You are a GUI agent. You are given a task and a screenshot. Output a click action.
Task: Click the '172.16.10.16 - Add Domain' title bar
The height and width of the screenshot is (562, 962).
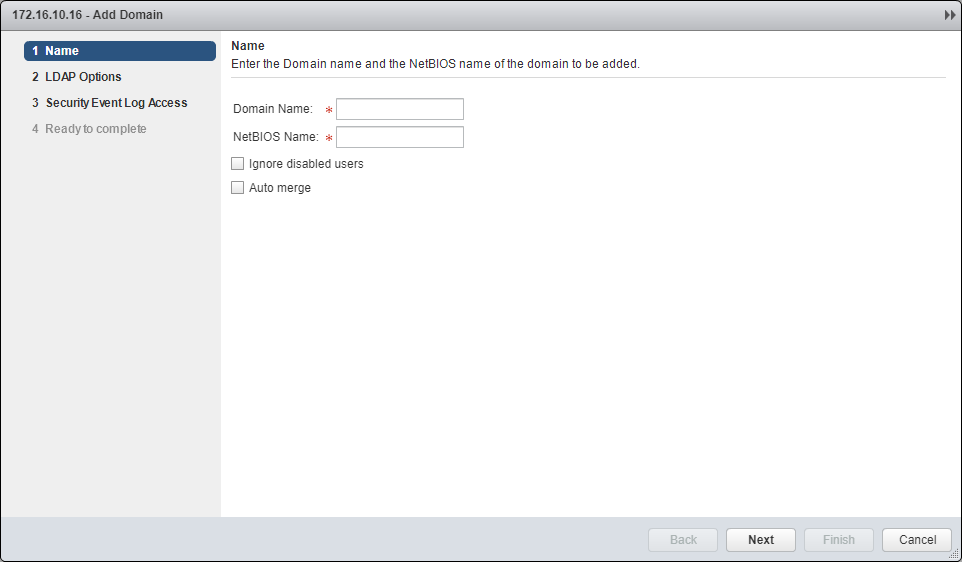point(88,16)
